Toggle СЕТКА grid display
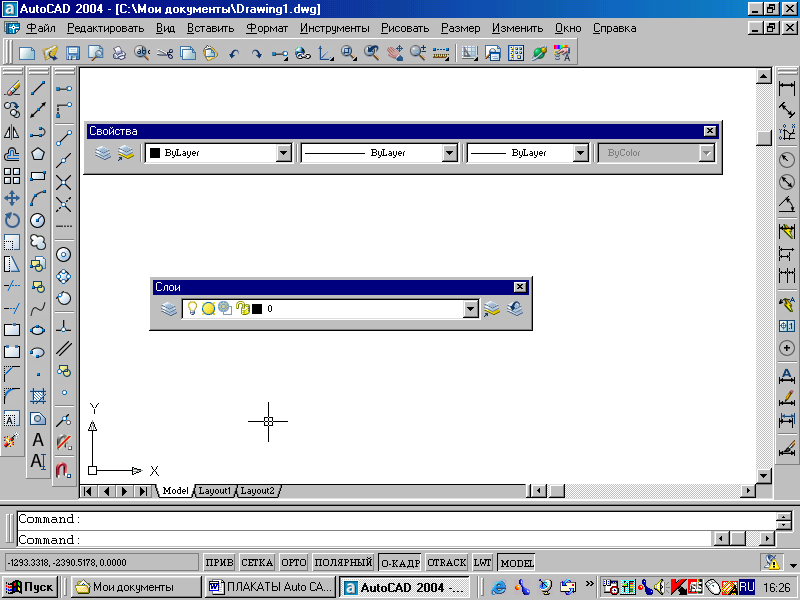This screenshot has width=800, height=600. click(x=257, y=562)
